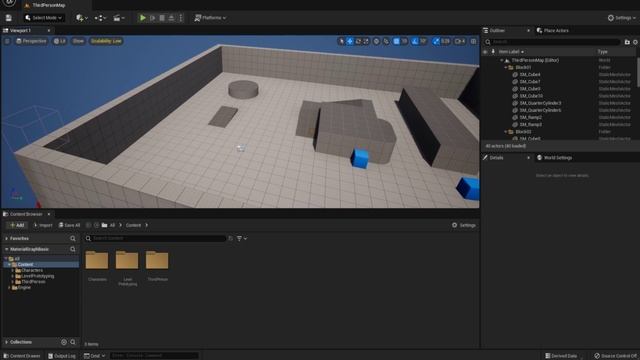Activate the rotate gizmo tool

coord(358,41)
